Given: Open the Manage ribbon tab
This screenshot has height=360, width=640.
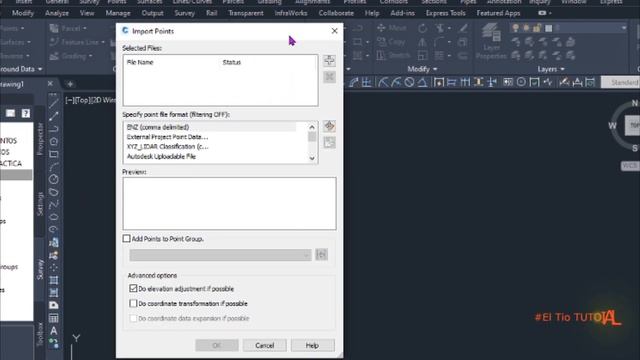Looking at the screenshot, I should pos(118,13).
